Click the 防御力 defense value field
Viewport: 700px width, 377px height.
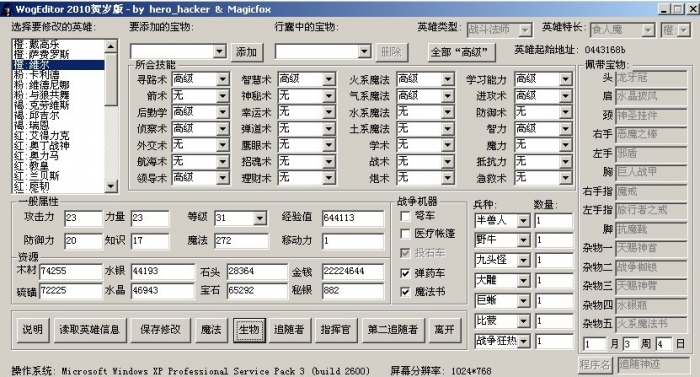[x=83, y=241]
